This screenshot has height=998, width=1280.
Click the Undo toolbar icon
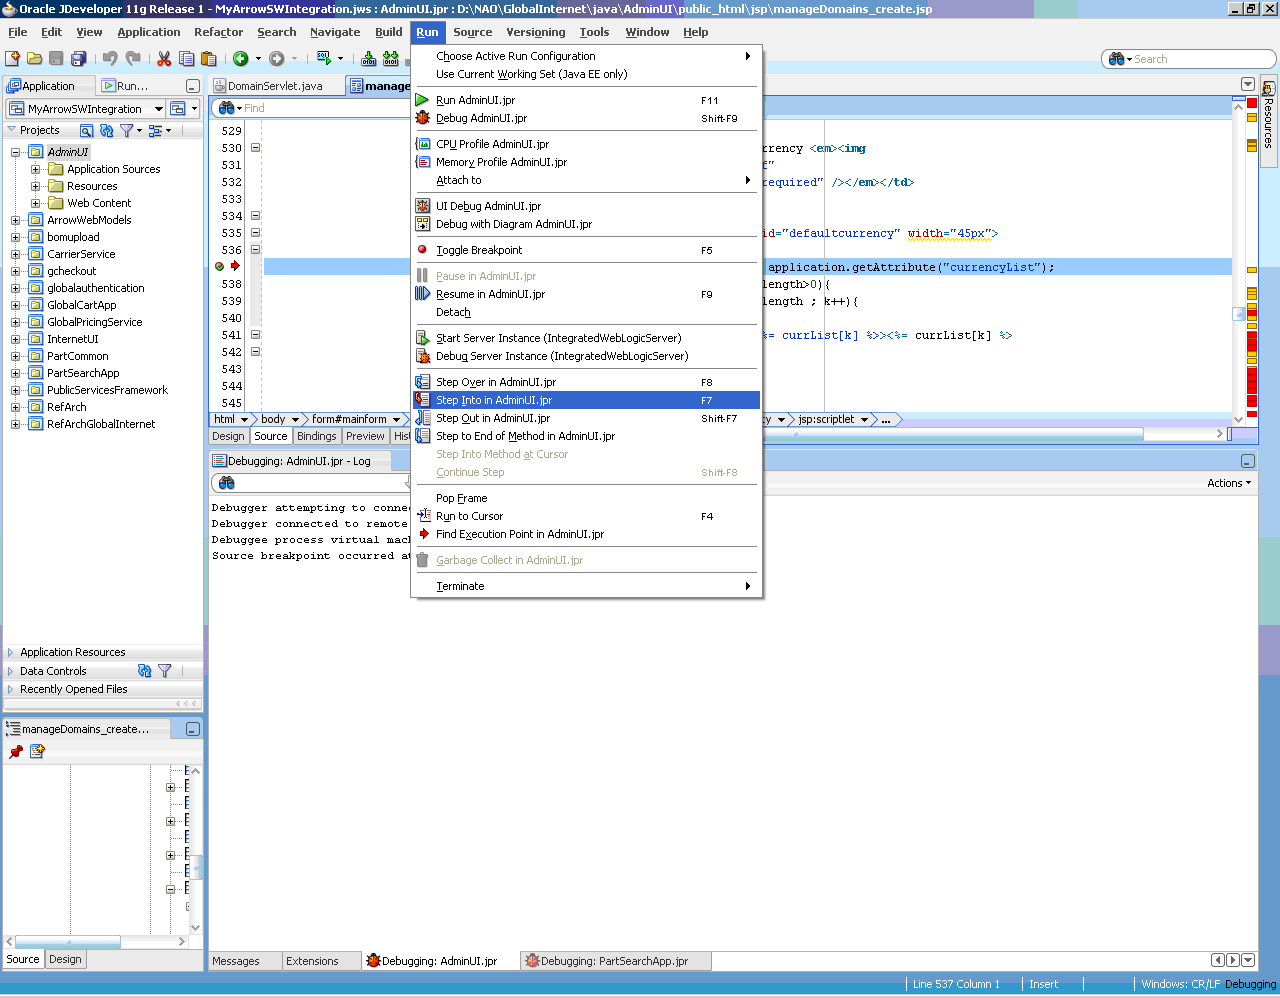pyautogui.click(x=110, y=59)
